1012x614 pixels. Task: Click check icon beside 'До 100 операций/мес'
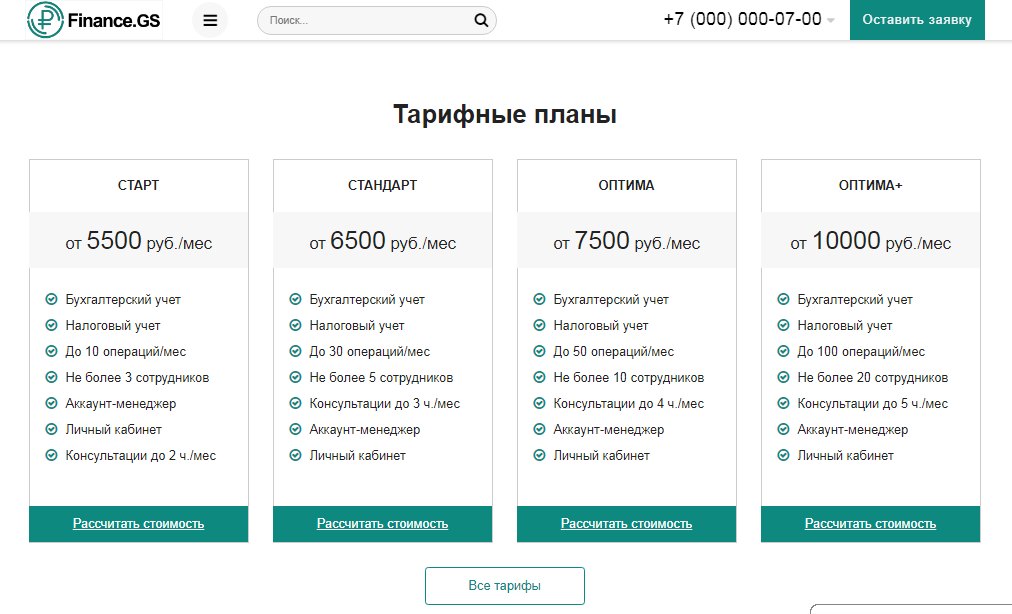(784, 352)
